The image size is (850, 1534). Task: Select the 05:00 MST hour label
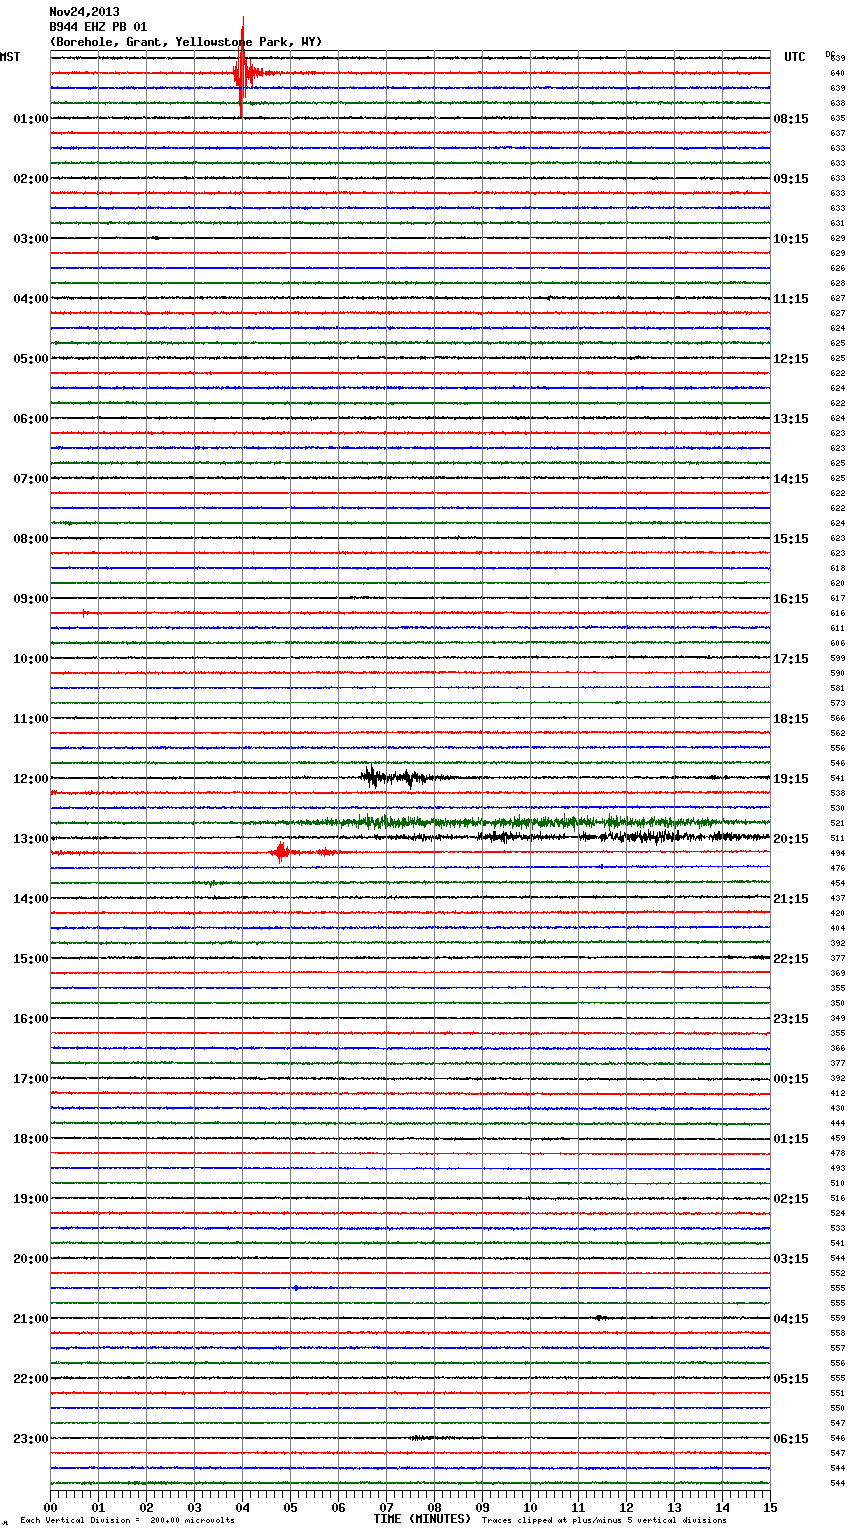[31, 359]
